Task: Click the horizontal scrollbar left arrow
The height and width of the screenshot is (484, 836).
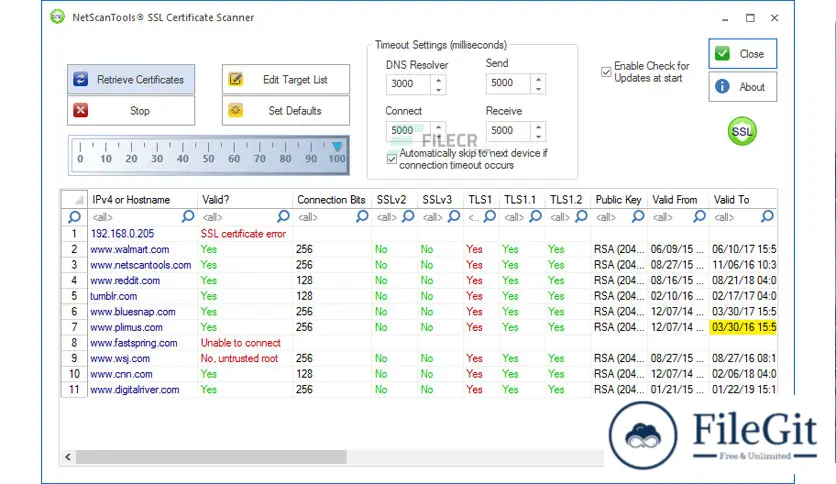Action: (68, 457)
